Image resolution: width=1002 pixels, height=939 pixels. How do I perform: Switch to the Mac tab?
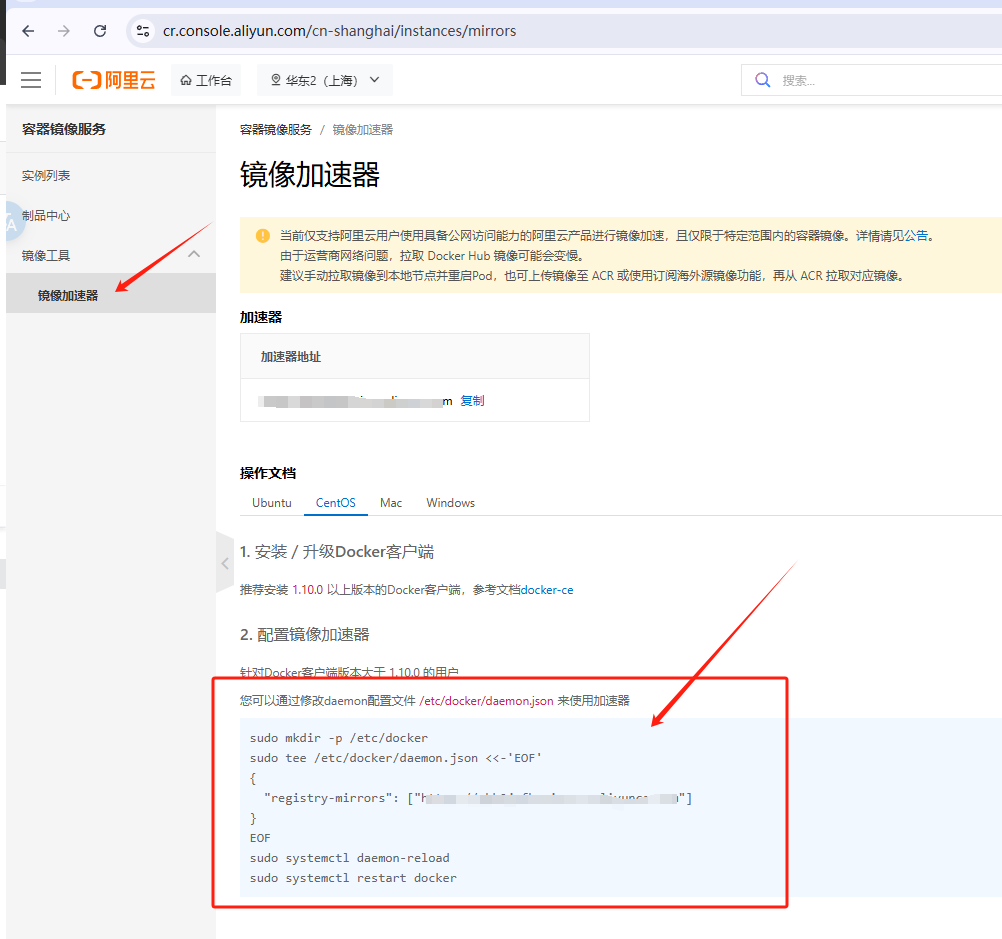pyautogui.click(x=391, y=503)
